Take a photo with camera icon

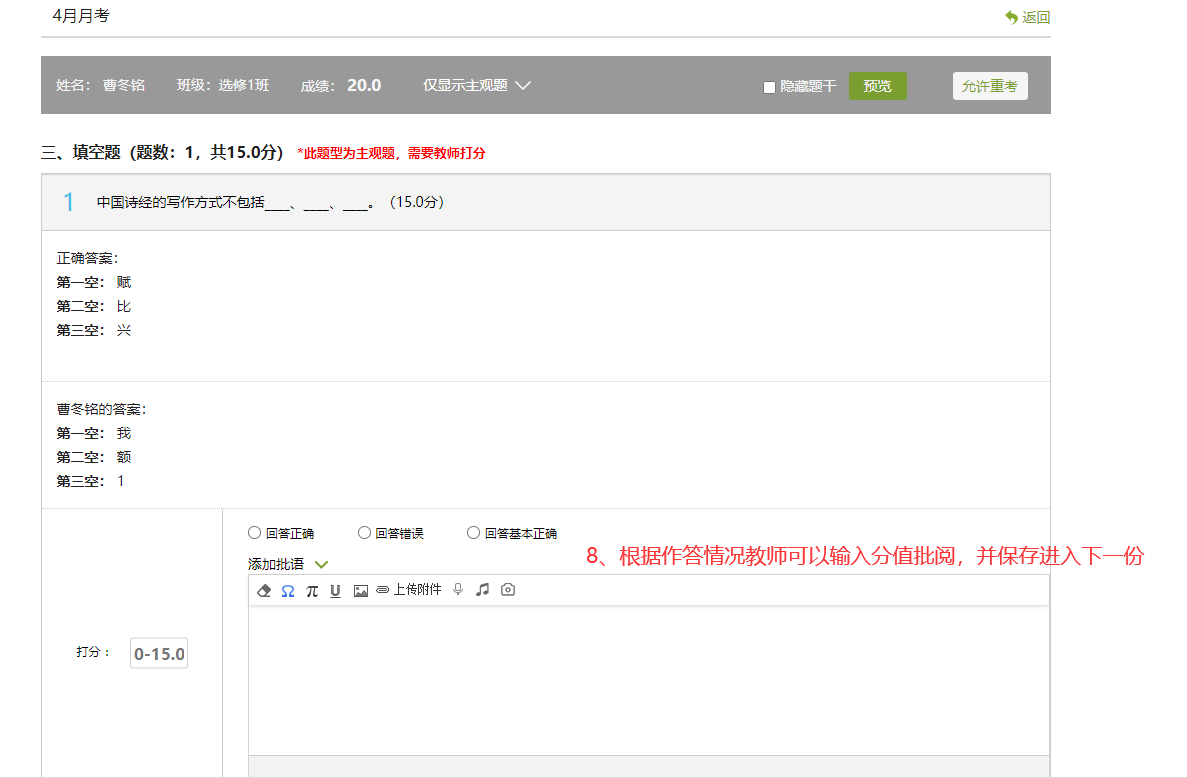click(x=508, y=590)
